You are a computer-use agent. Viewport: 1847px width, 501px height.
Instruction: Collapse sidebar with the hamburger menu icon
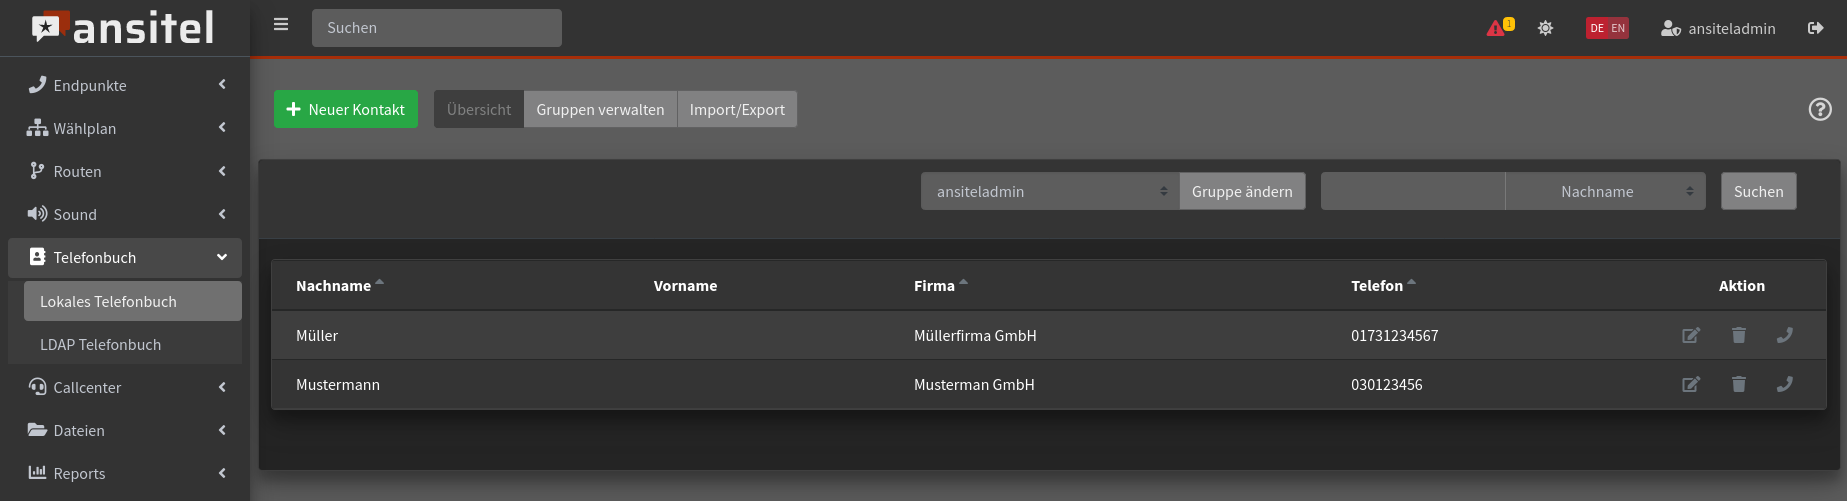click(281, 25)
